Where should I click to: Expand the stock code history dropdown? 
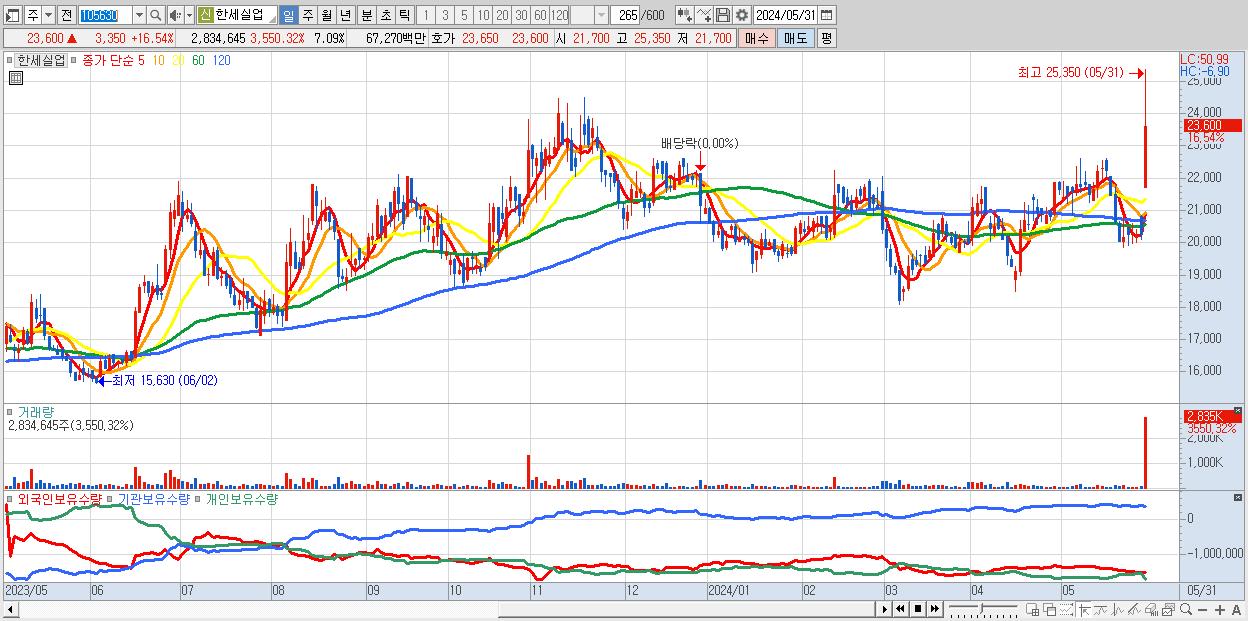140,15
